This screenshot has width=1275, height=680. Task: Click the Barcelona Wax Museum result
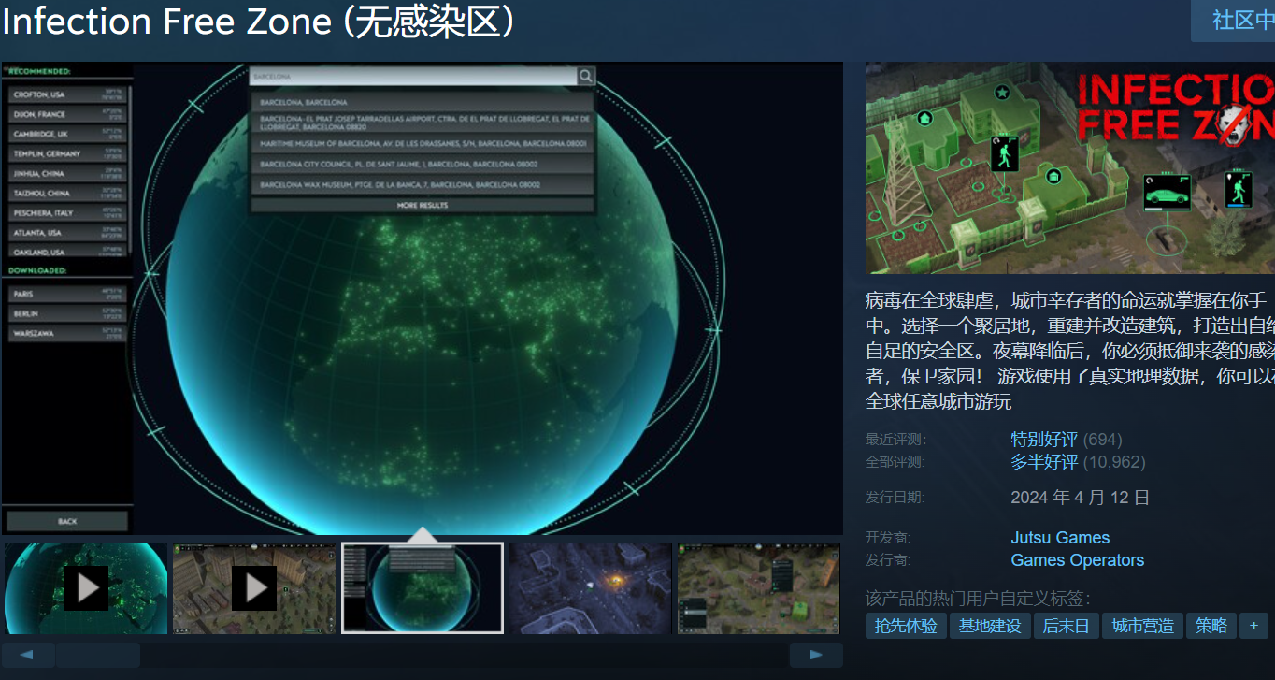click(422, 185)
